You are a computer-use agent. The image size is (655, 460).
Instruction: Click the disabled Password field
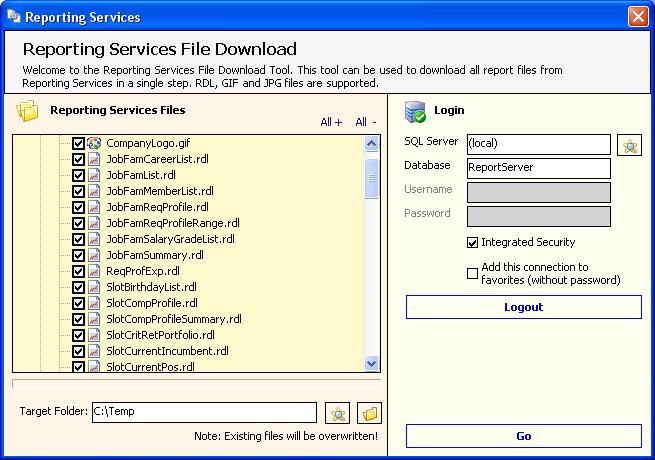(x=539, y=216)
